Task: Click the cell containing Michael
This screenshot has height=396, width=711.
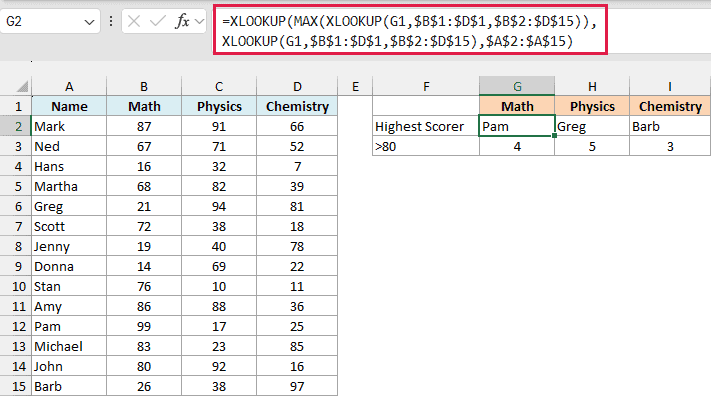Action: [x=69, y=346]
